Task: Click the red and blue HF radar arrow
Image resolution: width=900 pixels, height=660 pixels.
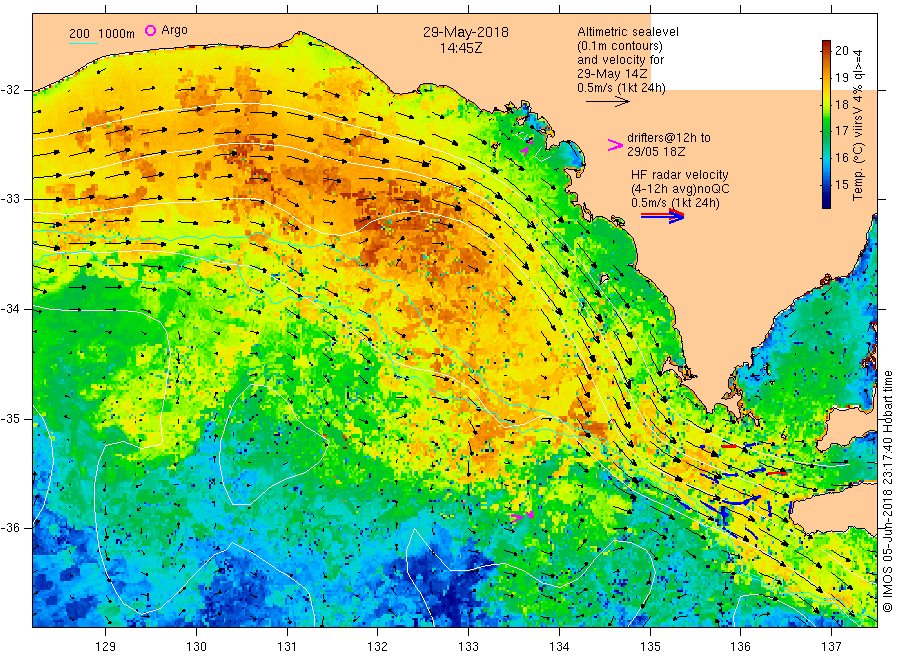Action: [x=662, y=216]
